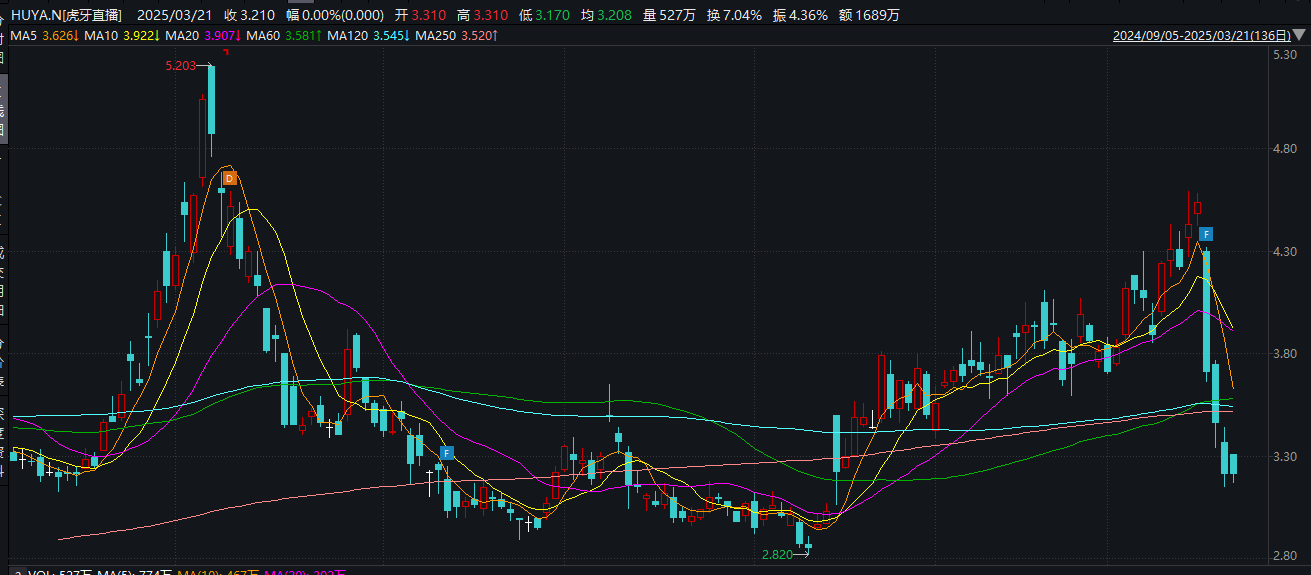
Task: Click the 5.203 highest price arrow label
Action: click(x=183, y=66)
